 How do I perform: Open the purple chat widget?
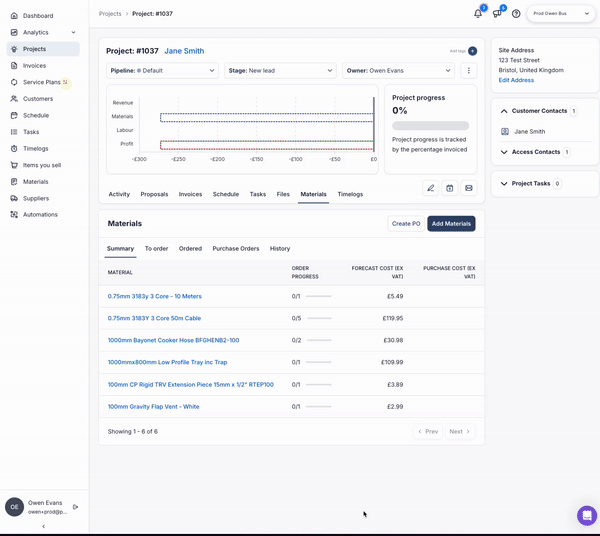(x=586, y=515)
